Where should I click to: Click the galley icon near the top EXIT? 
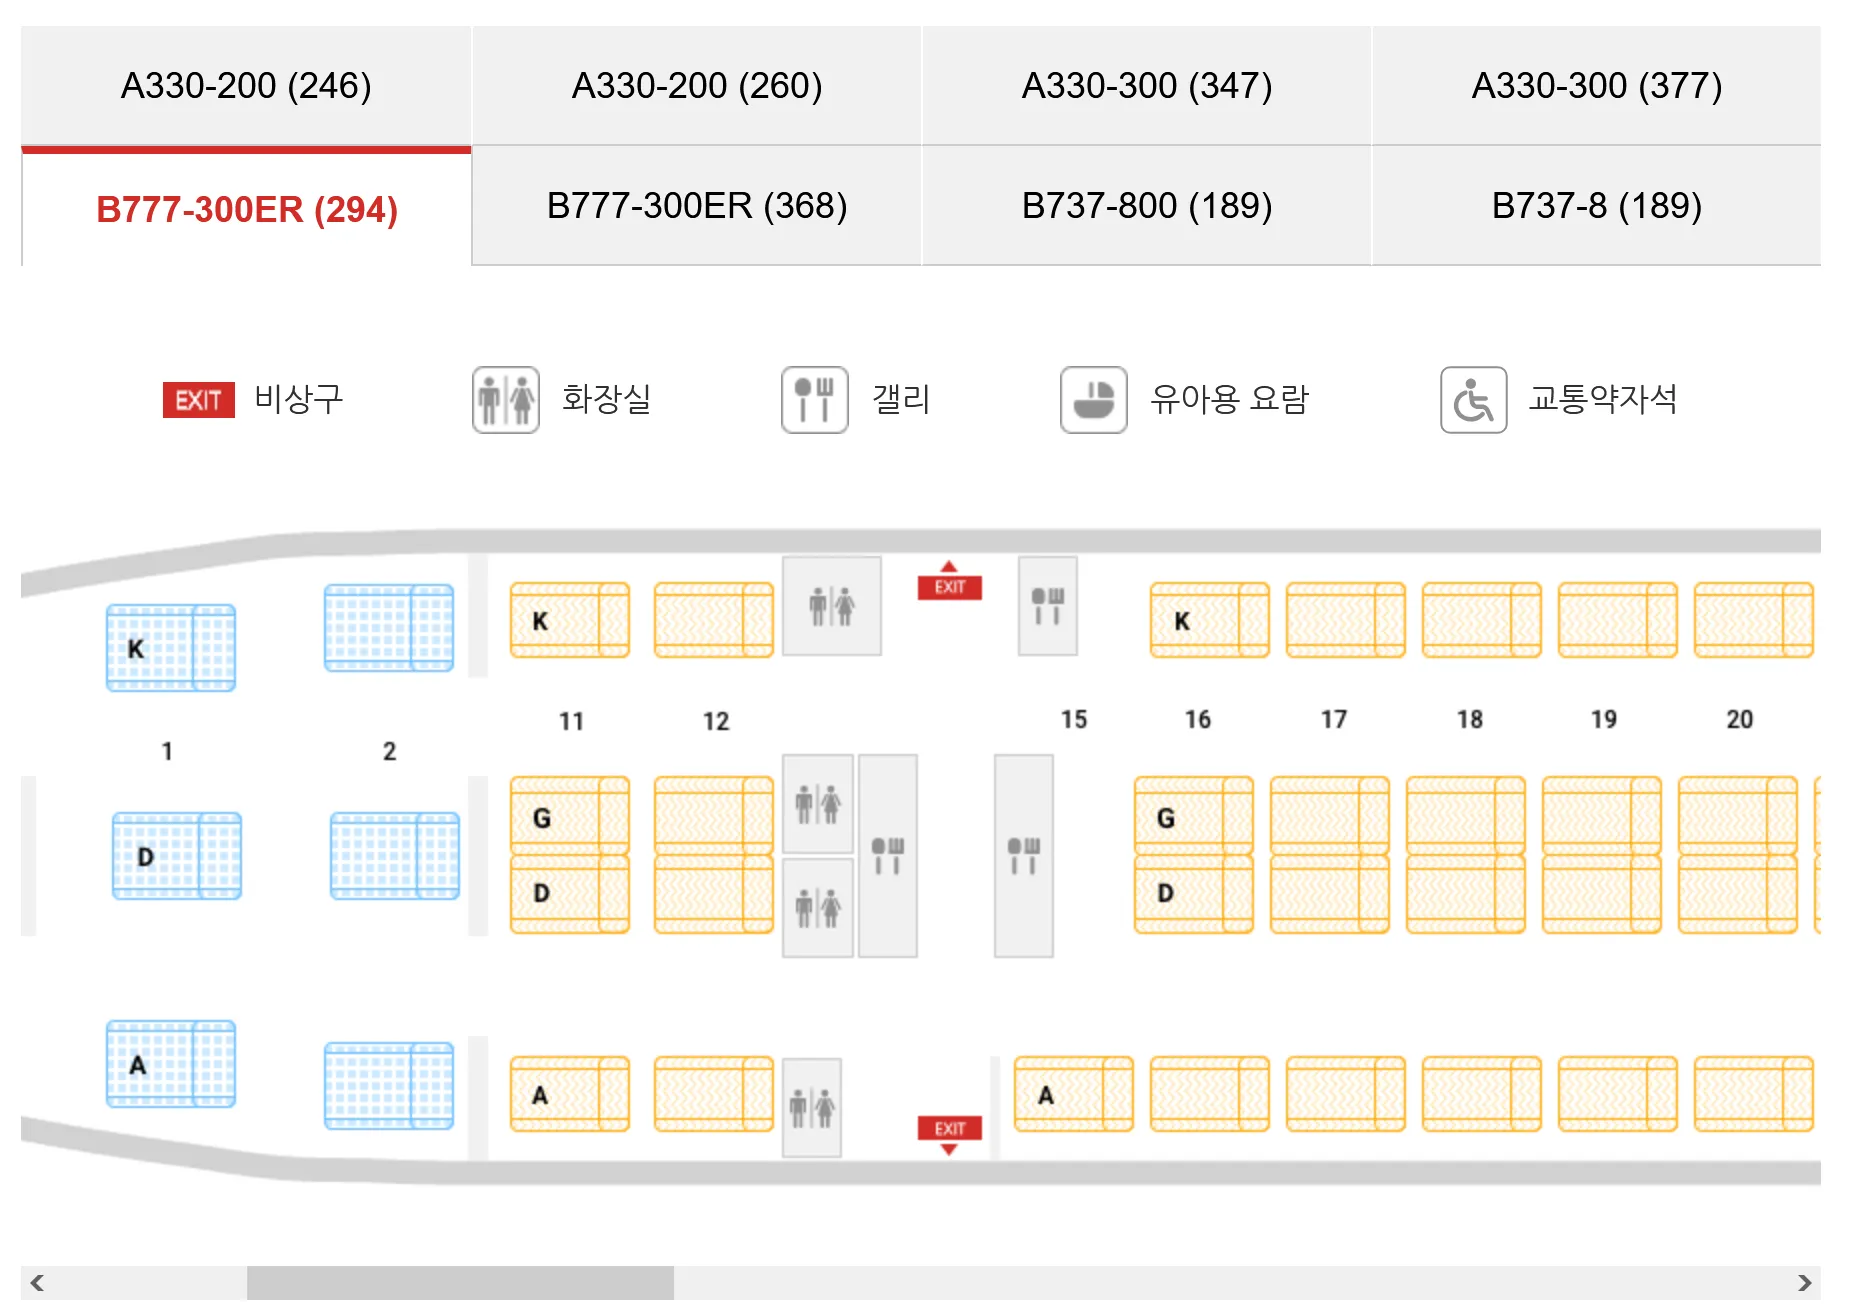1047,607
